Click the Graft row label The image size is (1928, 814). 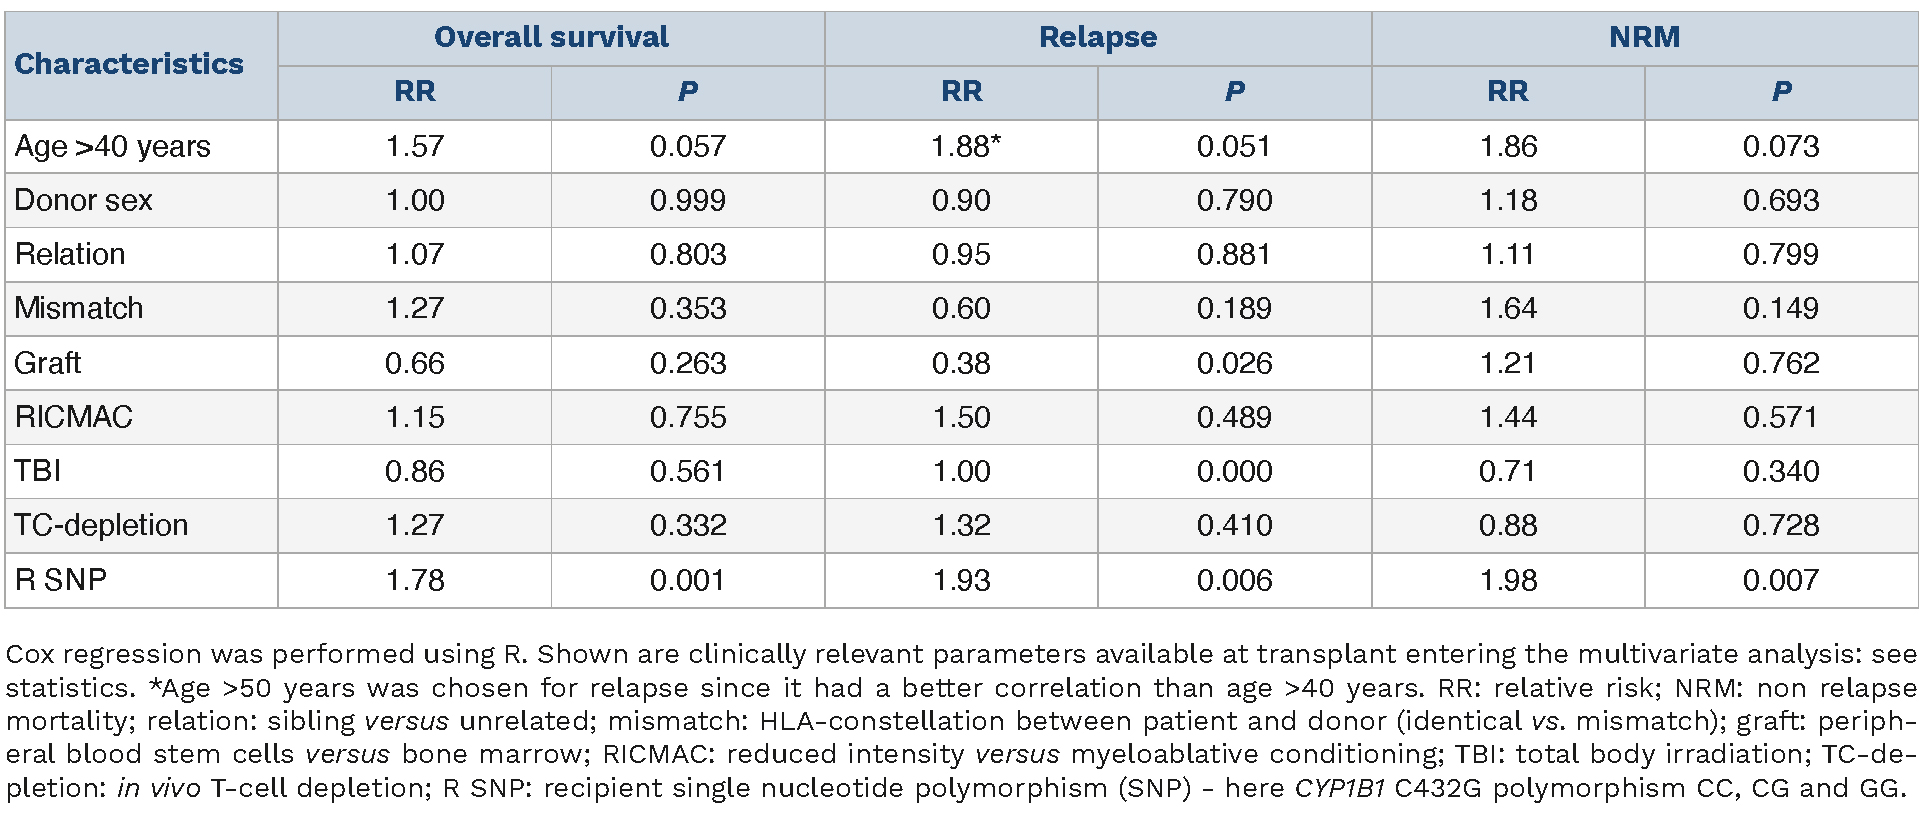point(48,363)
